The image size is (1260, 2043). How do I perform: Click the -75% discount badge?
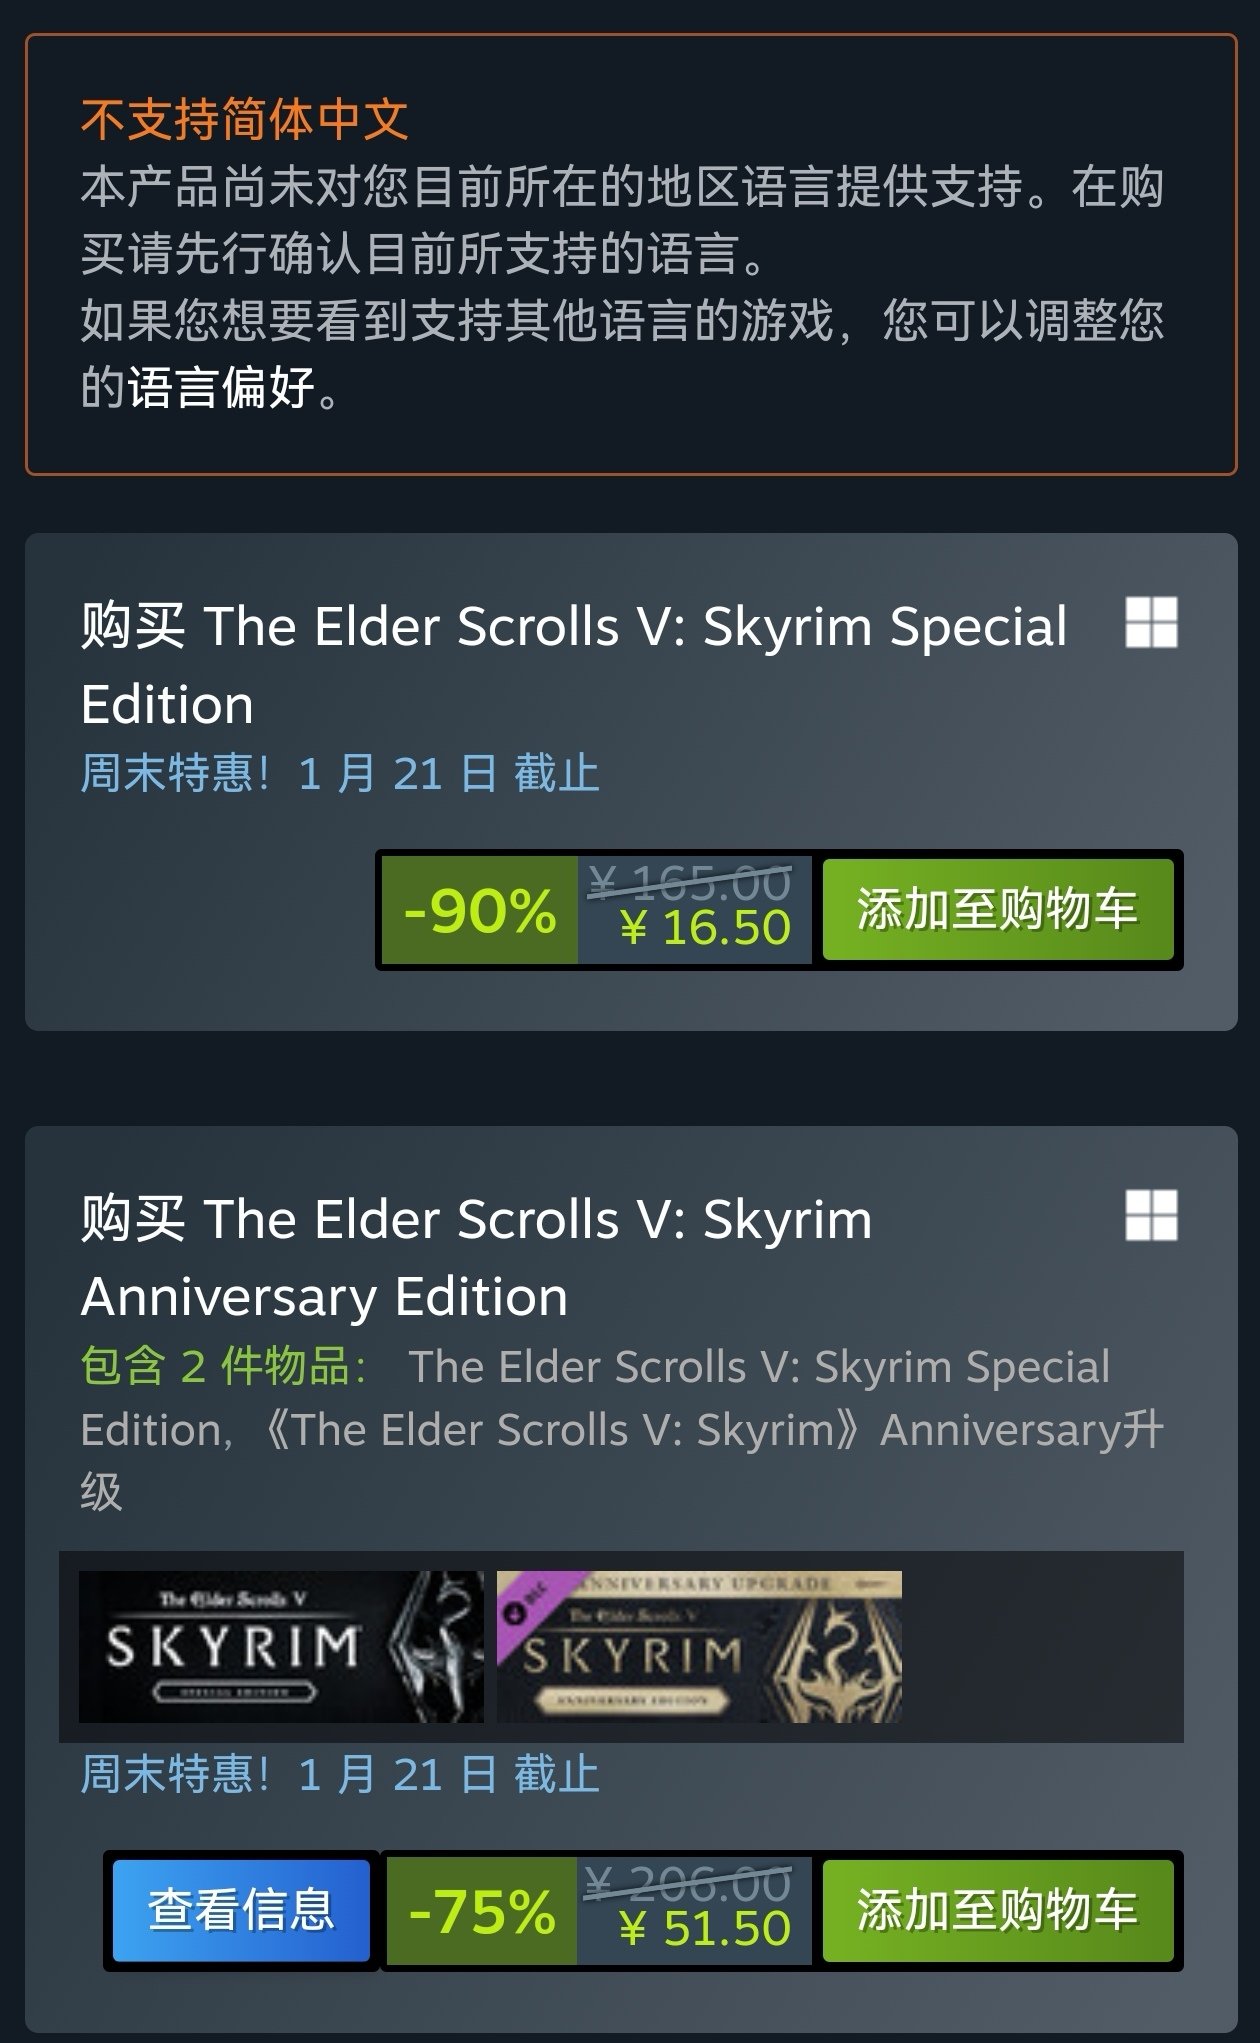481,1911
